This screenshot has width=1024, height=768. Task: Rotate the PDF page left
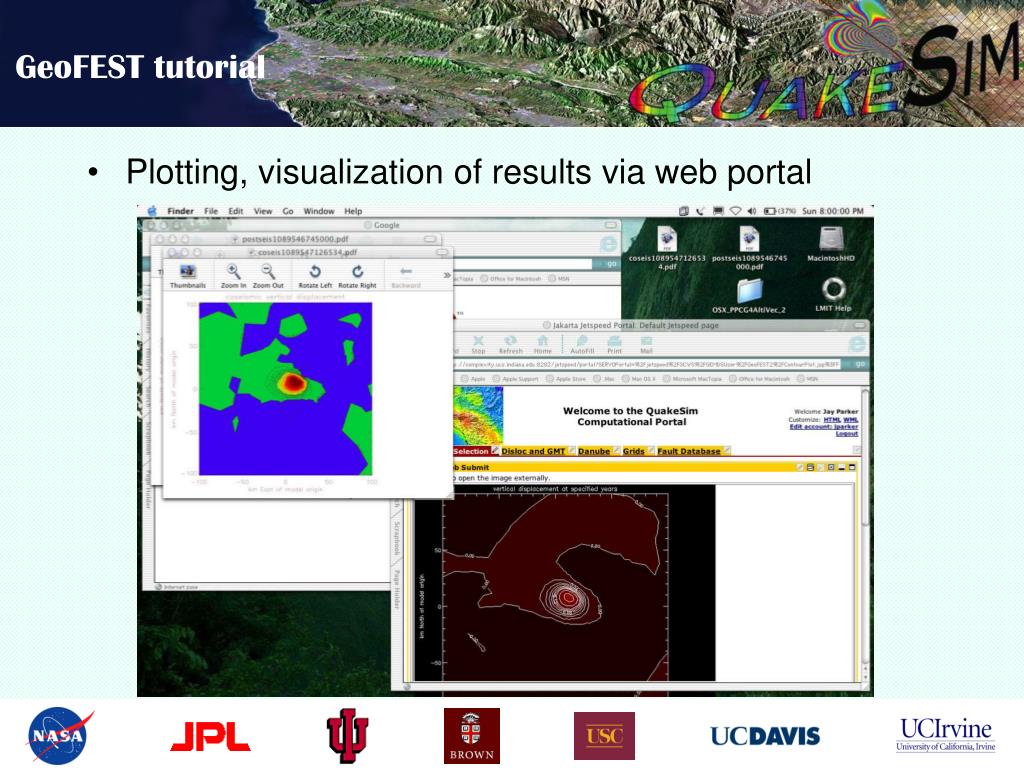(x=315, y=276)
